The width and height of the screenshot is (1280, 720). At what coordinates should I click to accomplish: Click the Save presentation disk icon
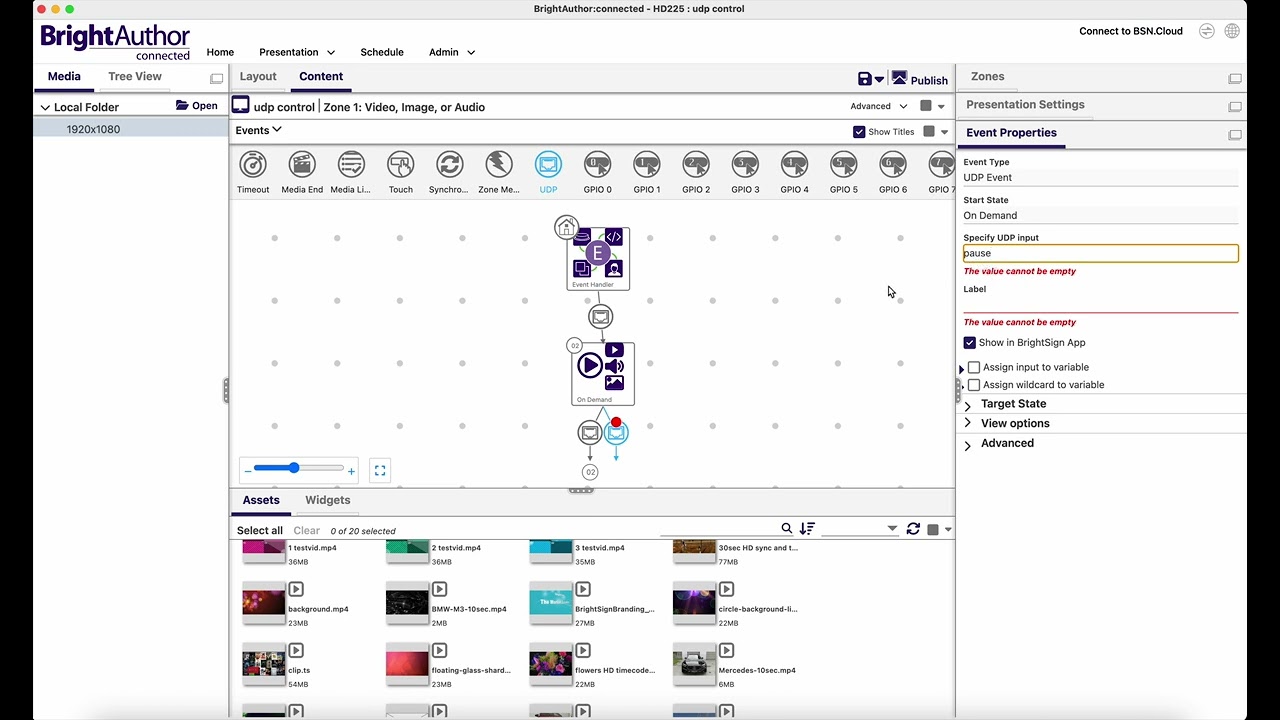[x=865, y=79]
